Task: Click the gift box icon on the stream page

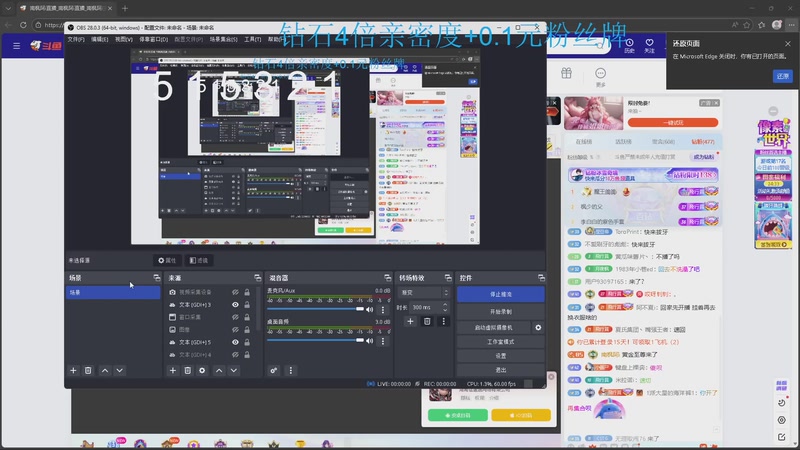Action: tap(566, 73)
